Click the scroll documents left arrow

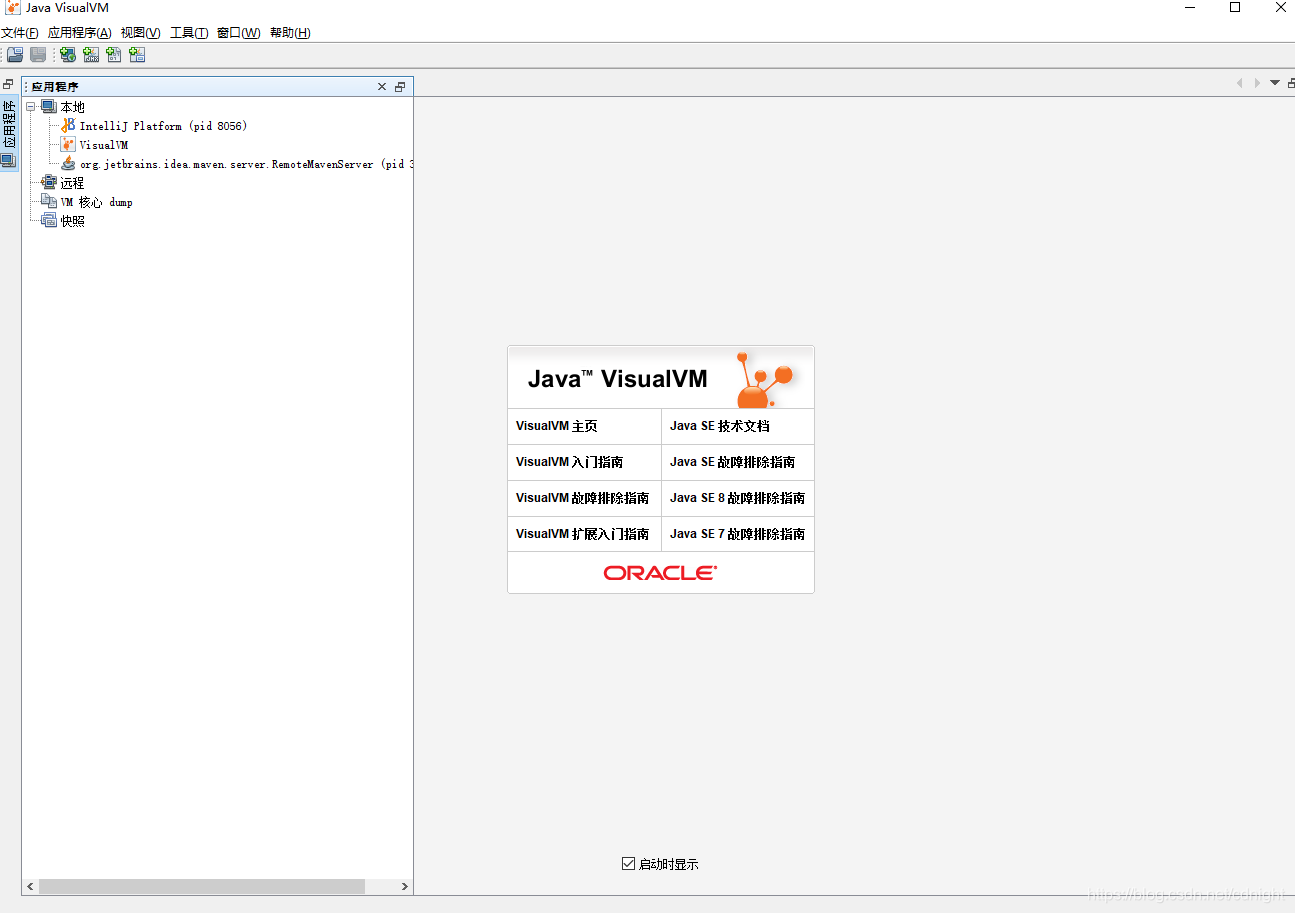click(x=1240, y=83)
